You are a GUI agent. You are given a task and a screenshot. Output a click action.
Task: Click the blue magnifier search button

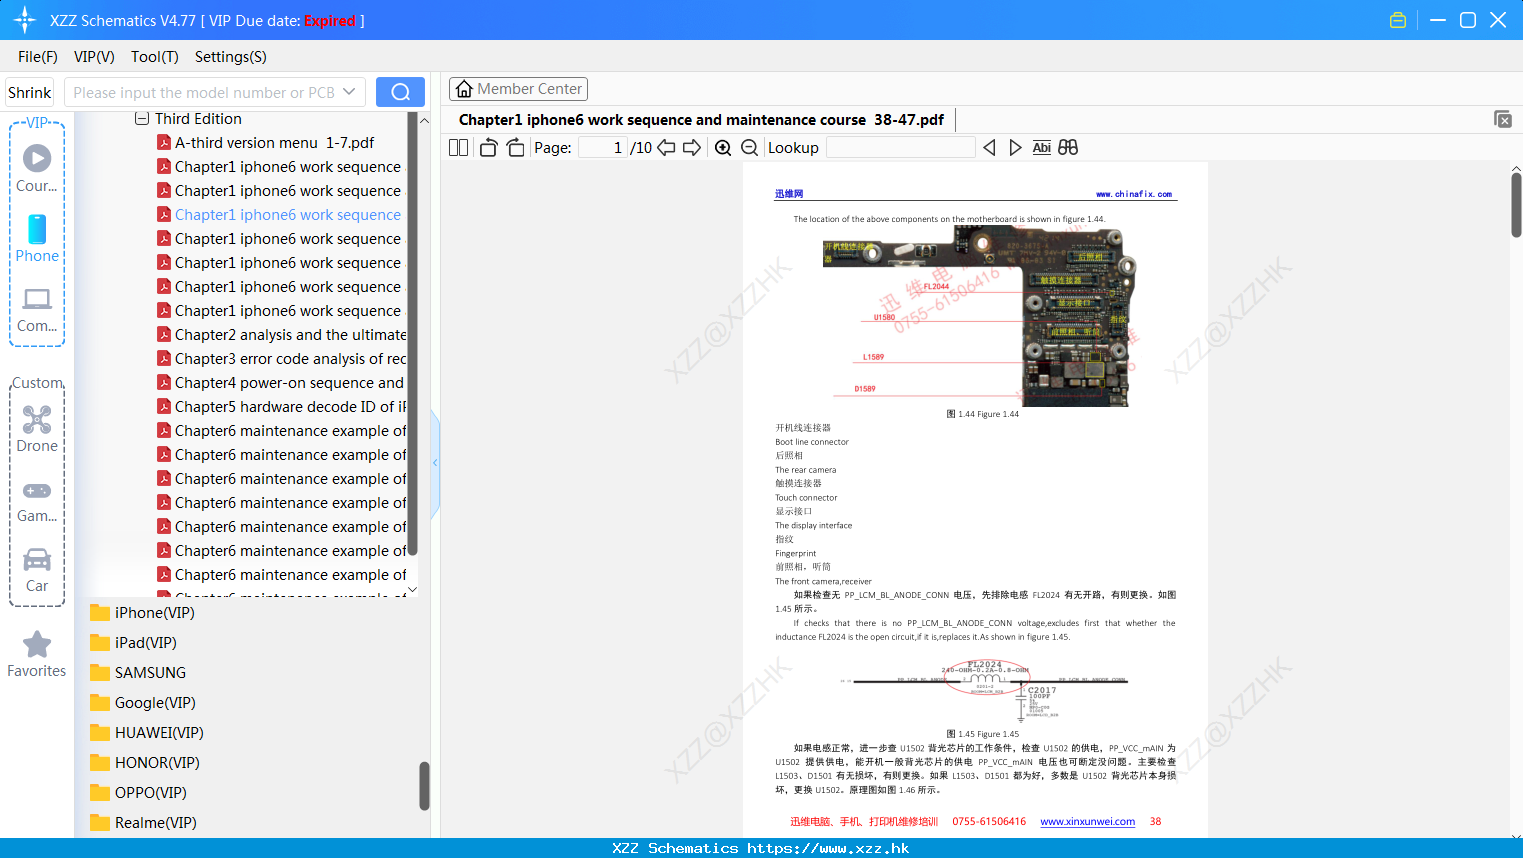coord(400,92)
